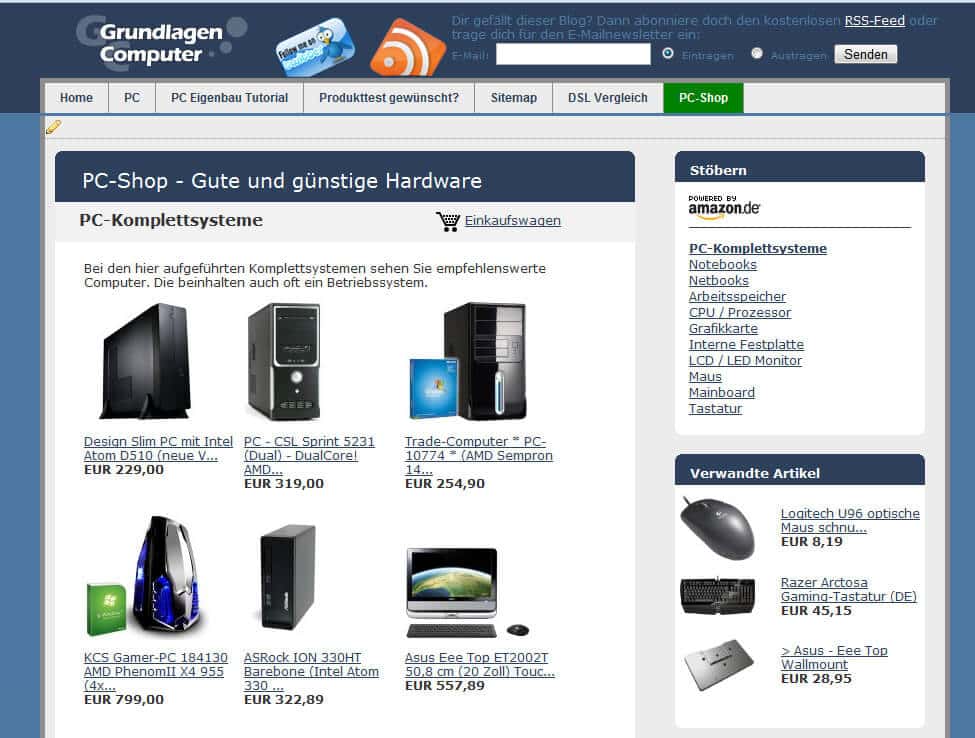The height and width of the screenshot is (738, 975).
Task: Click the Asus Eee Top all-in-one image
Action: coord(468,592)
